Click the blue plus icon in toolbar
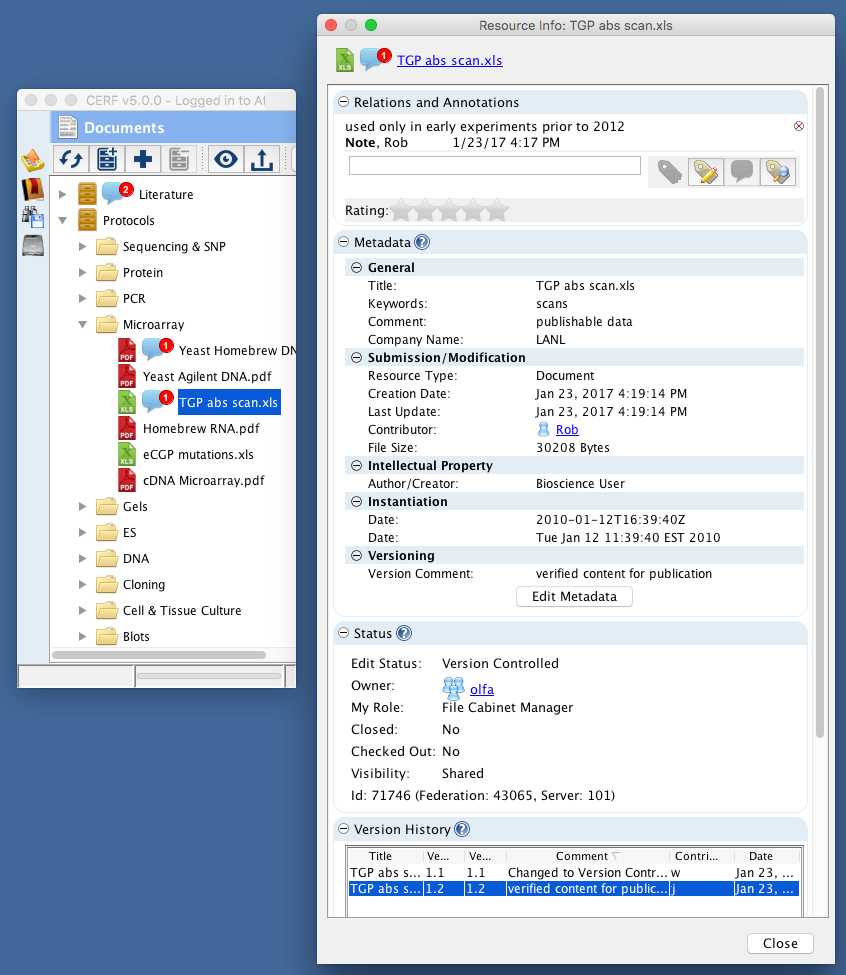 pyautogui.click(x=143, y=159)
